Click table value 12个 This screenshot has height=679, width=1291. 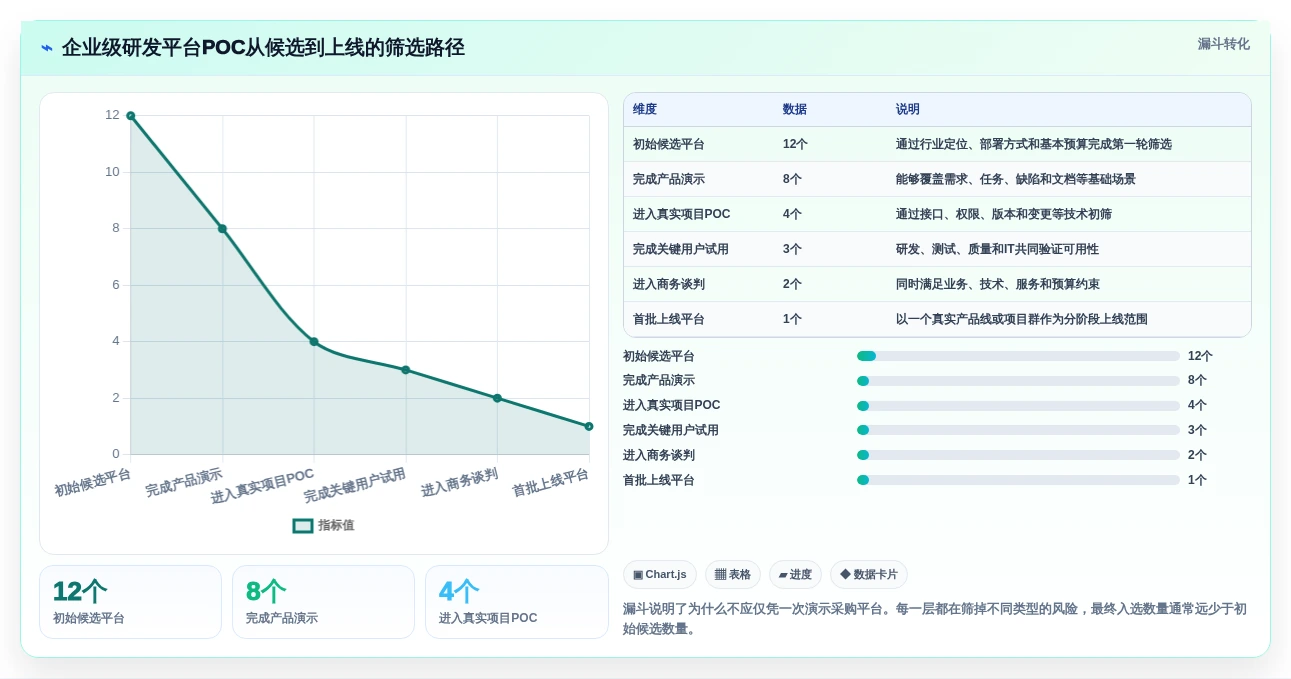795,144
